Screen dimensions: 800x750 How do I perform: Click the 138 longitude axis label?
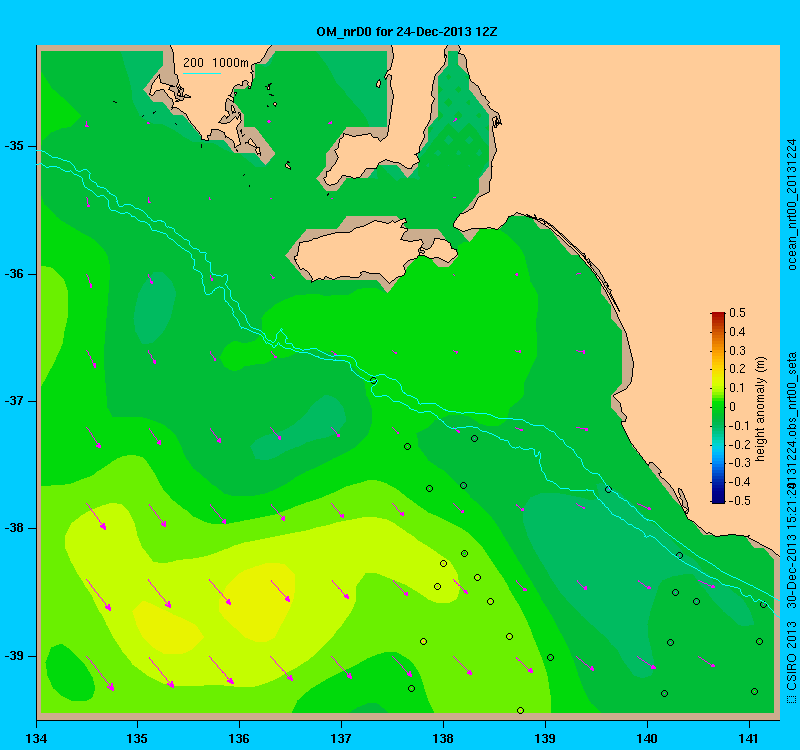[x=443, y=738]
